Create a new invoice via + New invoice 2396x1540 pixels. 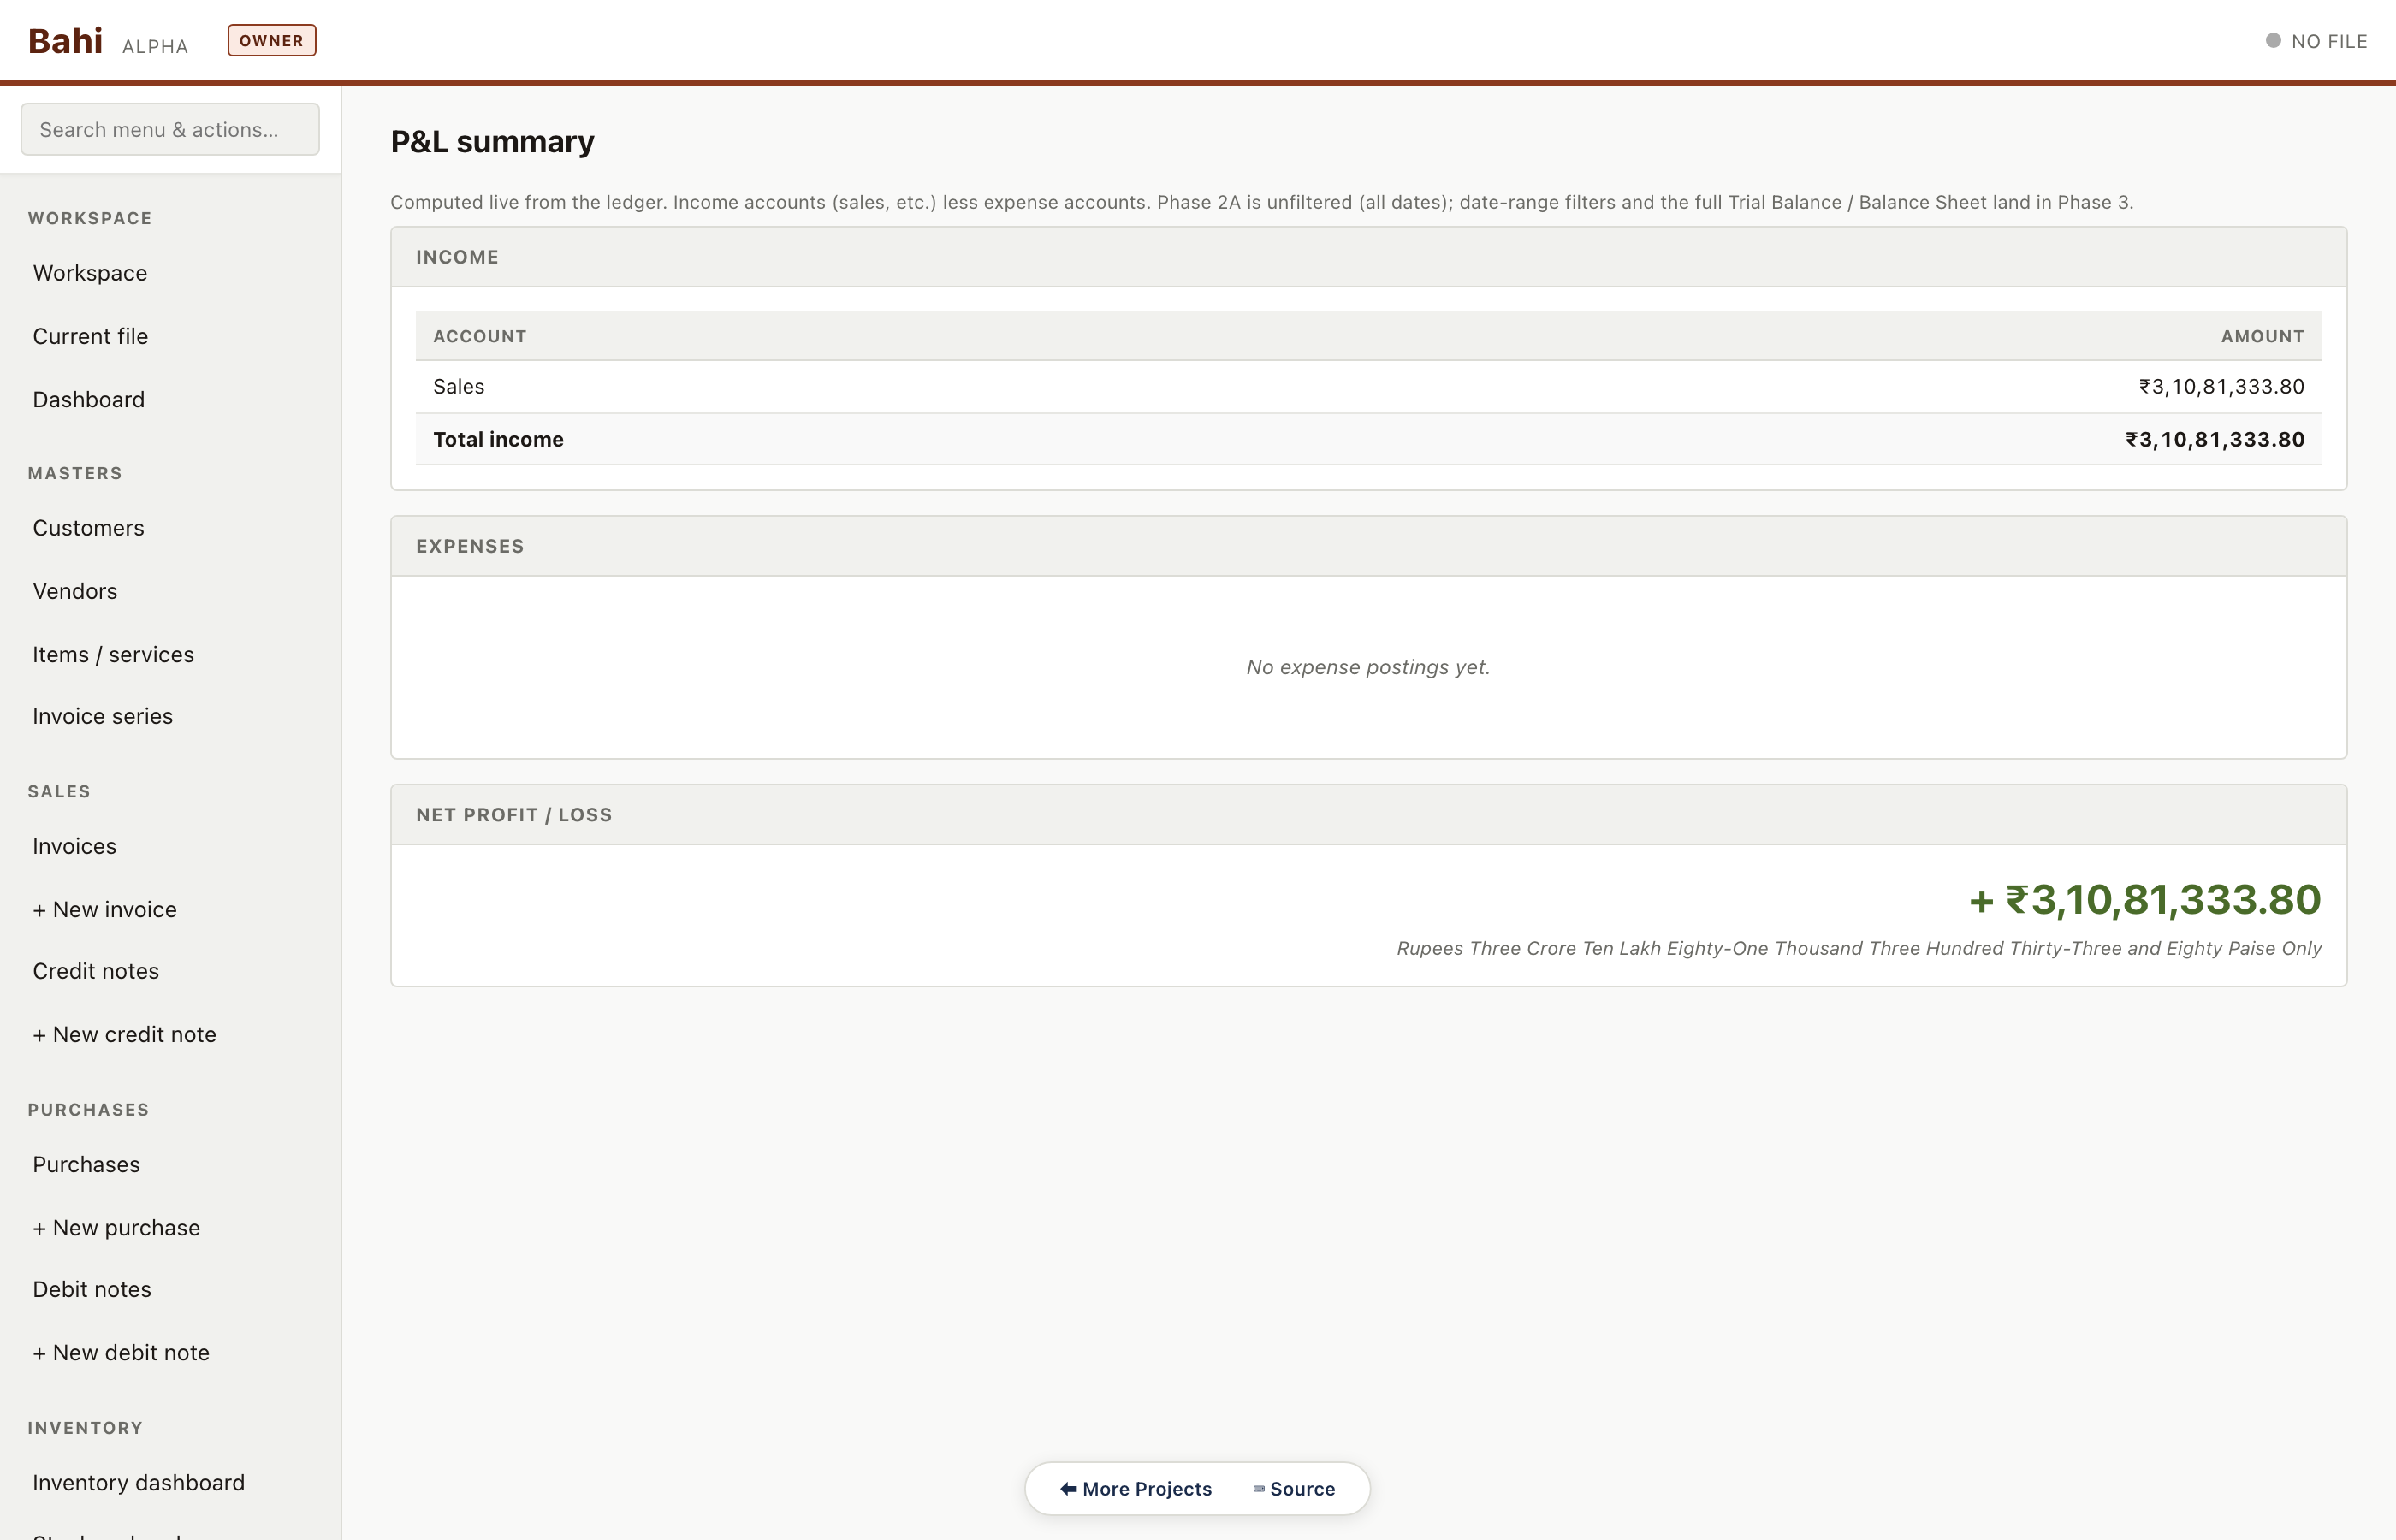104,909
